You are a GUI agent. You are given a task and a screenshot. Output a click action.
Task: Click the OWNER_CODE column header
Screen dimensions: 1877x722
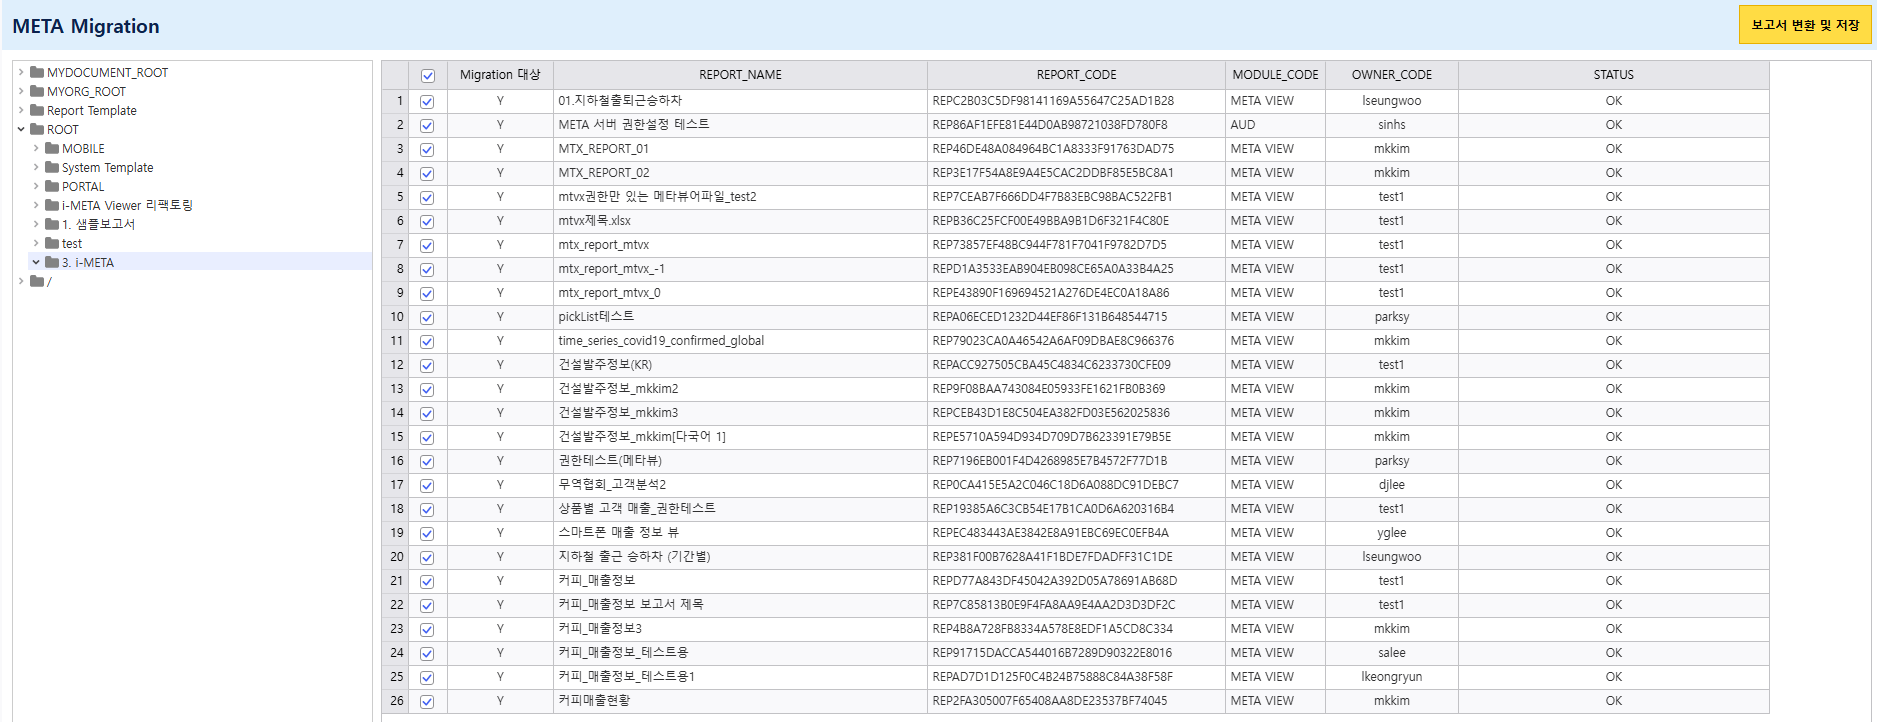pos(1391,75)
